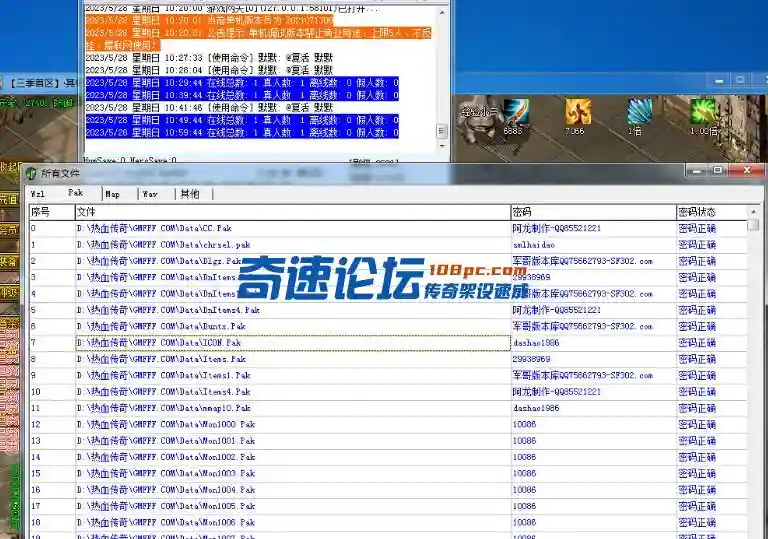Click the 密码状态 column header
The width and height of the screenshot is (768, 539).
click(x=712, y=212)
